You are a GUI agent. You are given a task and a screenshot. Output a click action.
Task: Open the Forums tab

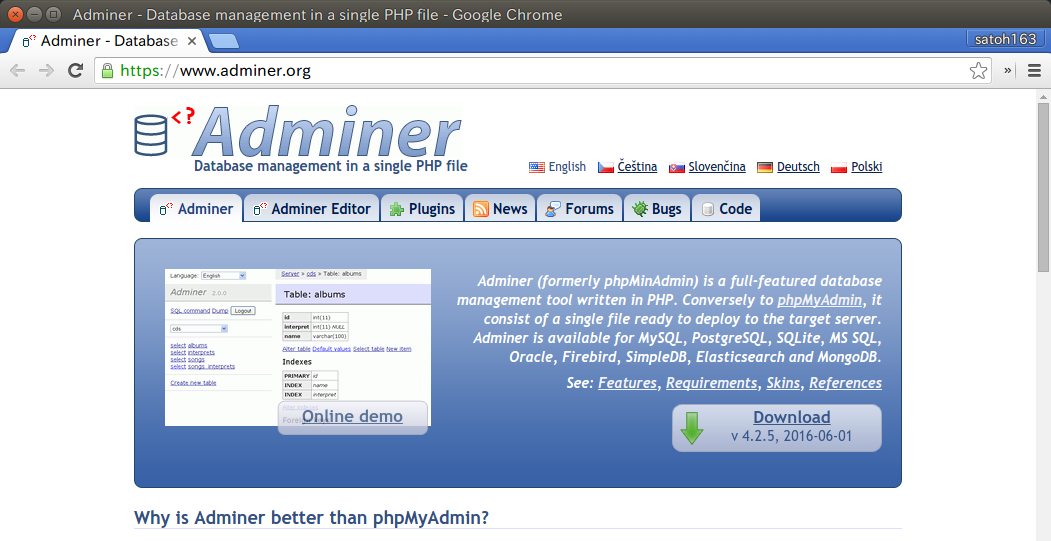click(x=579, y=208)
